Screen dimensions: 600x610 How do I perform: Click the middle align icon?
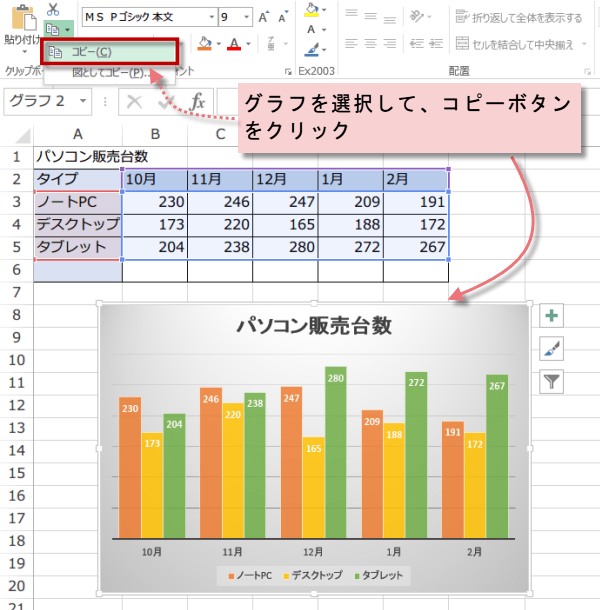click(370, 16)
